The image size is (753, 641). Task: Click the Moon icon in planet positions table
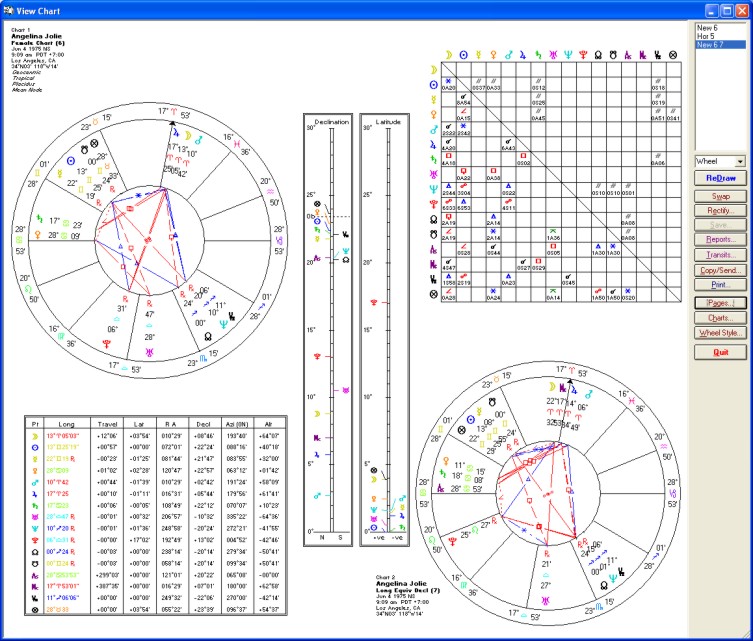(x=34, y=437)
